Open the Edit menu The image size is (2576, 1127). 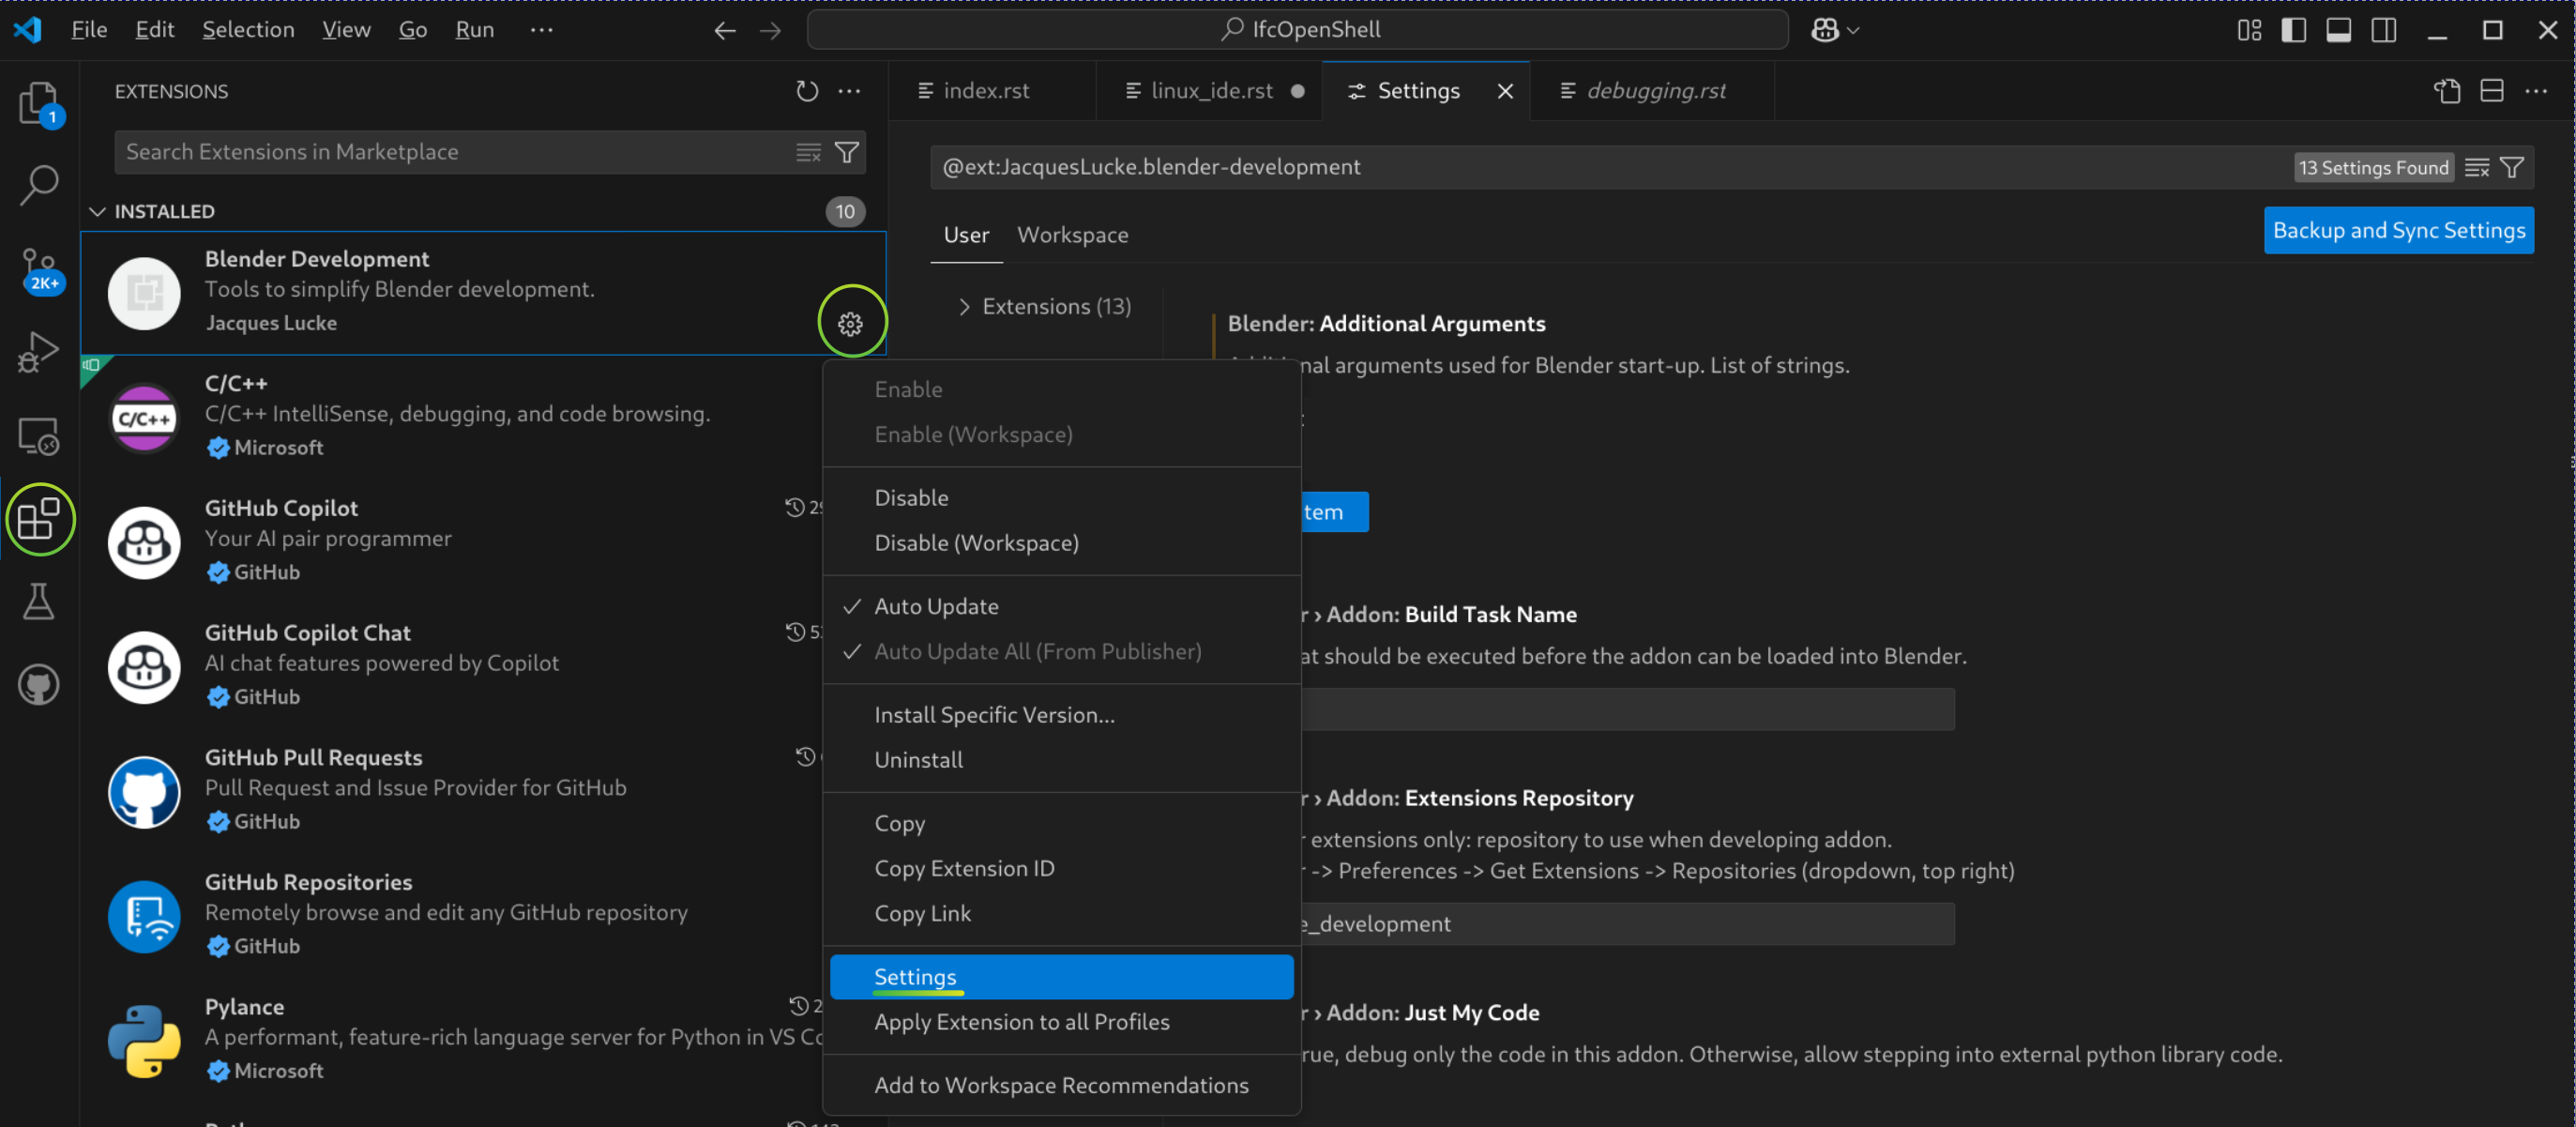click(x=155, y=30)
